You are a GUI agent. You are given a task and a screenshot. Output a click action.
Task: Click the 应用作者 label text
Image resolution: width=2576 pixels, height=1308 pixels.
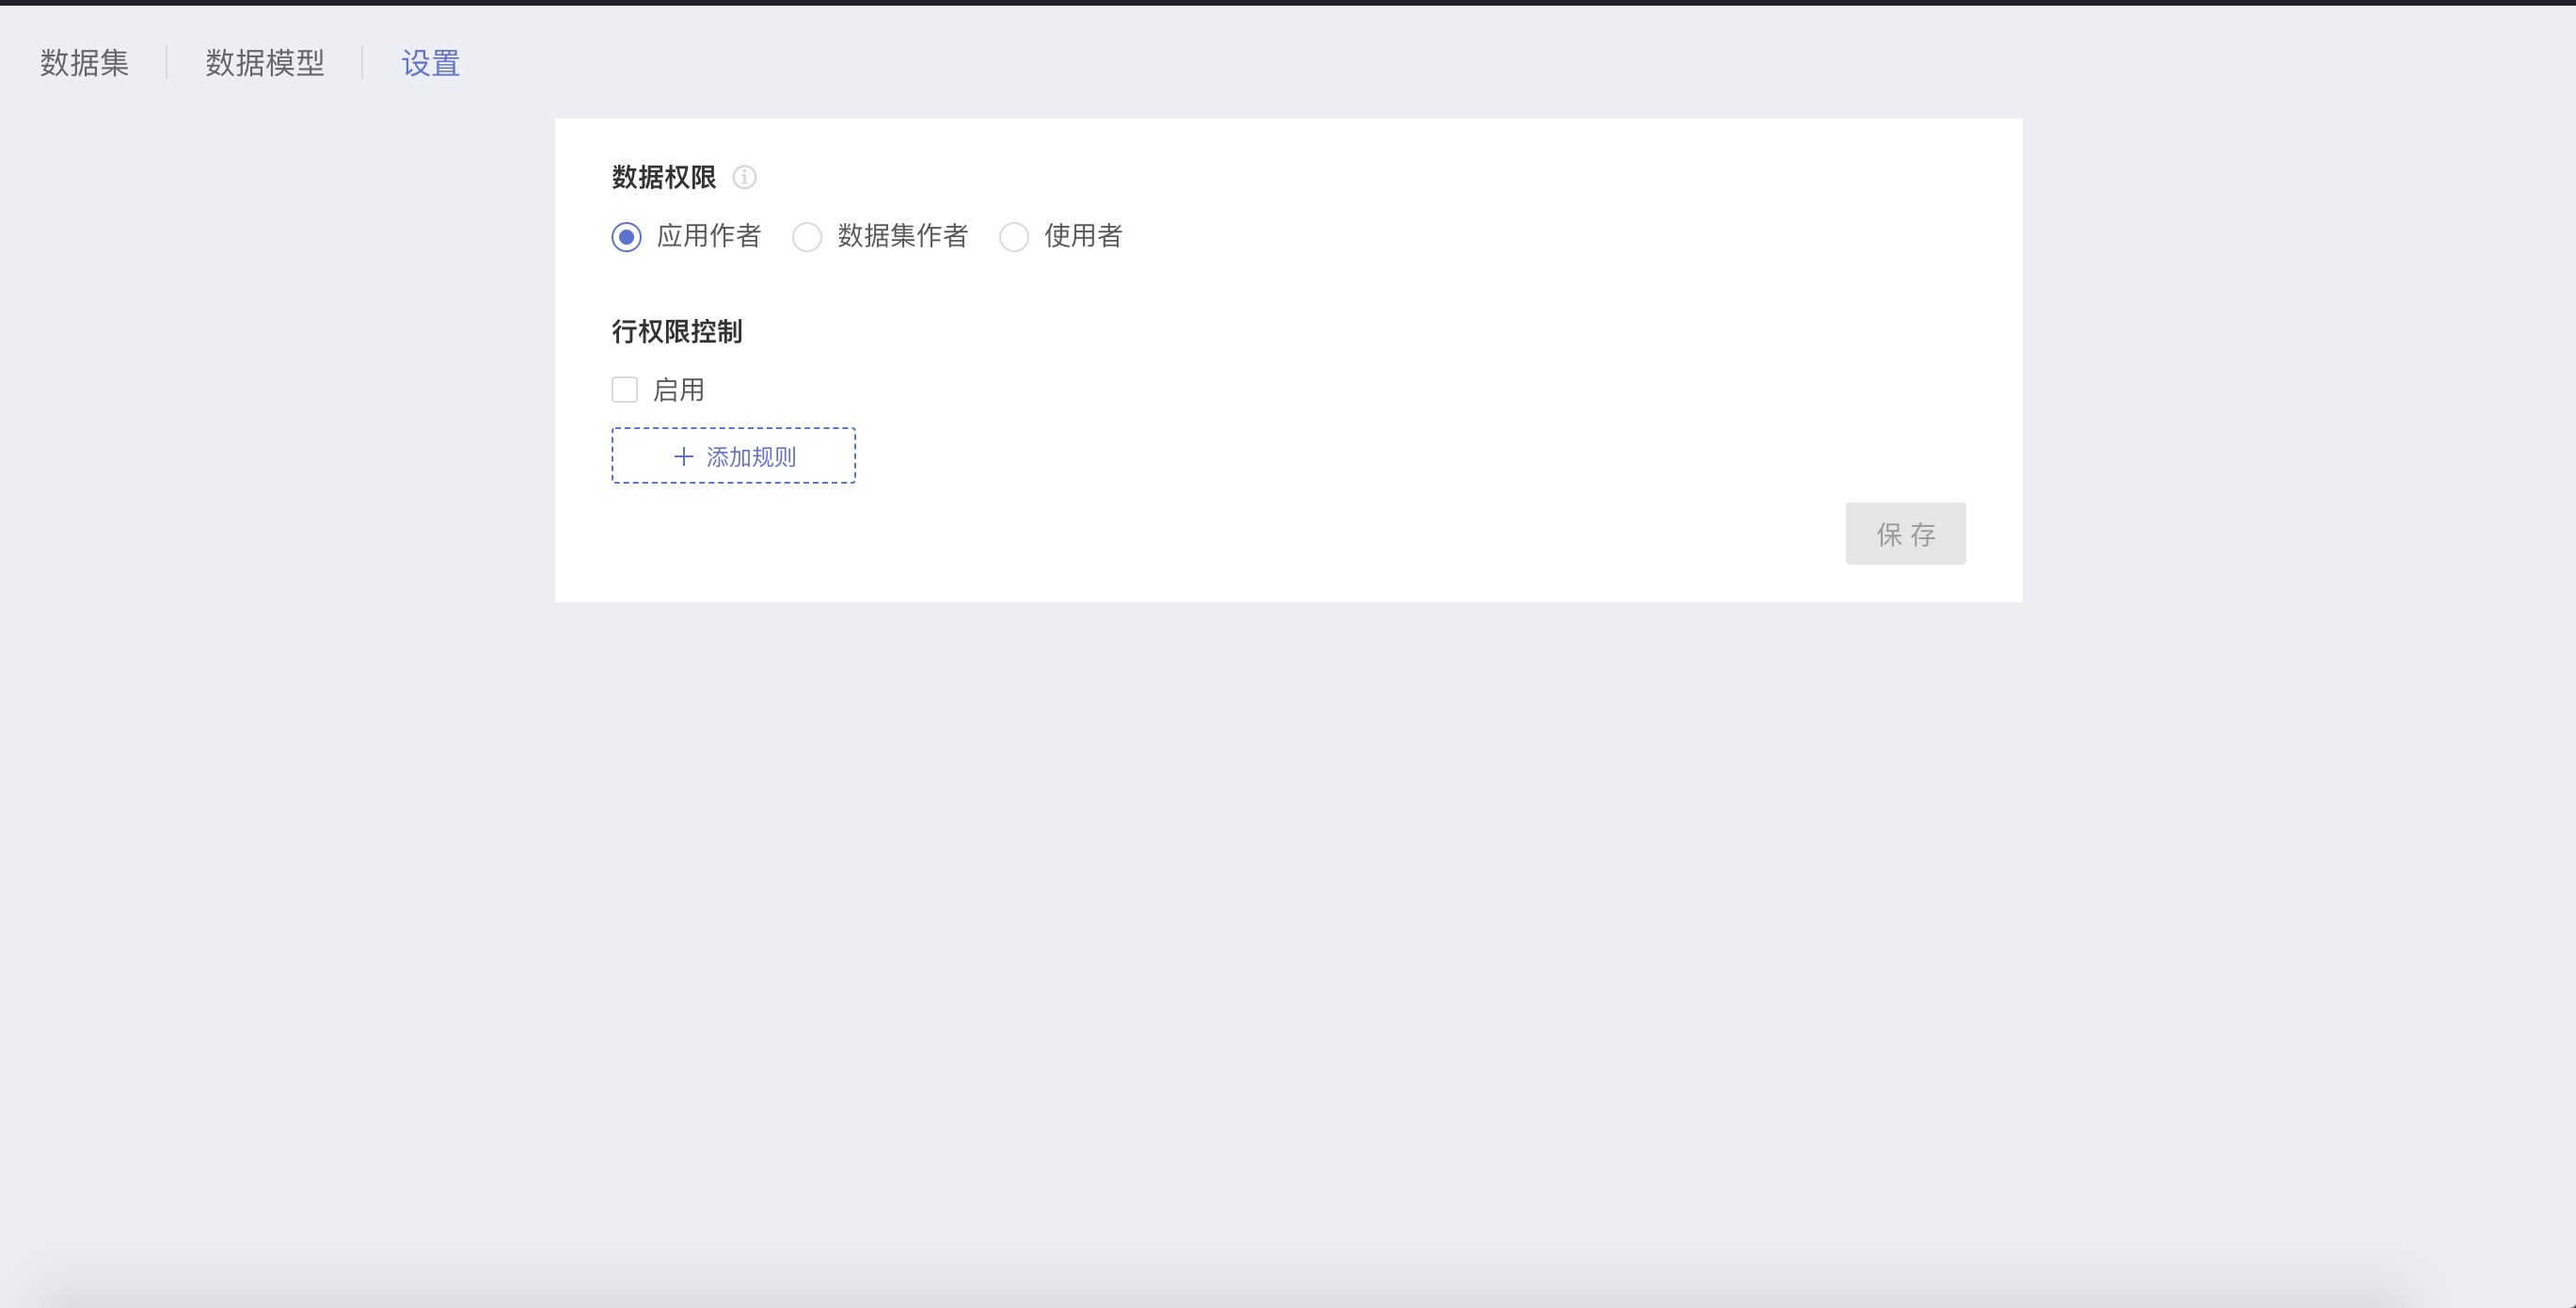click(709, 236)
